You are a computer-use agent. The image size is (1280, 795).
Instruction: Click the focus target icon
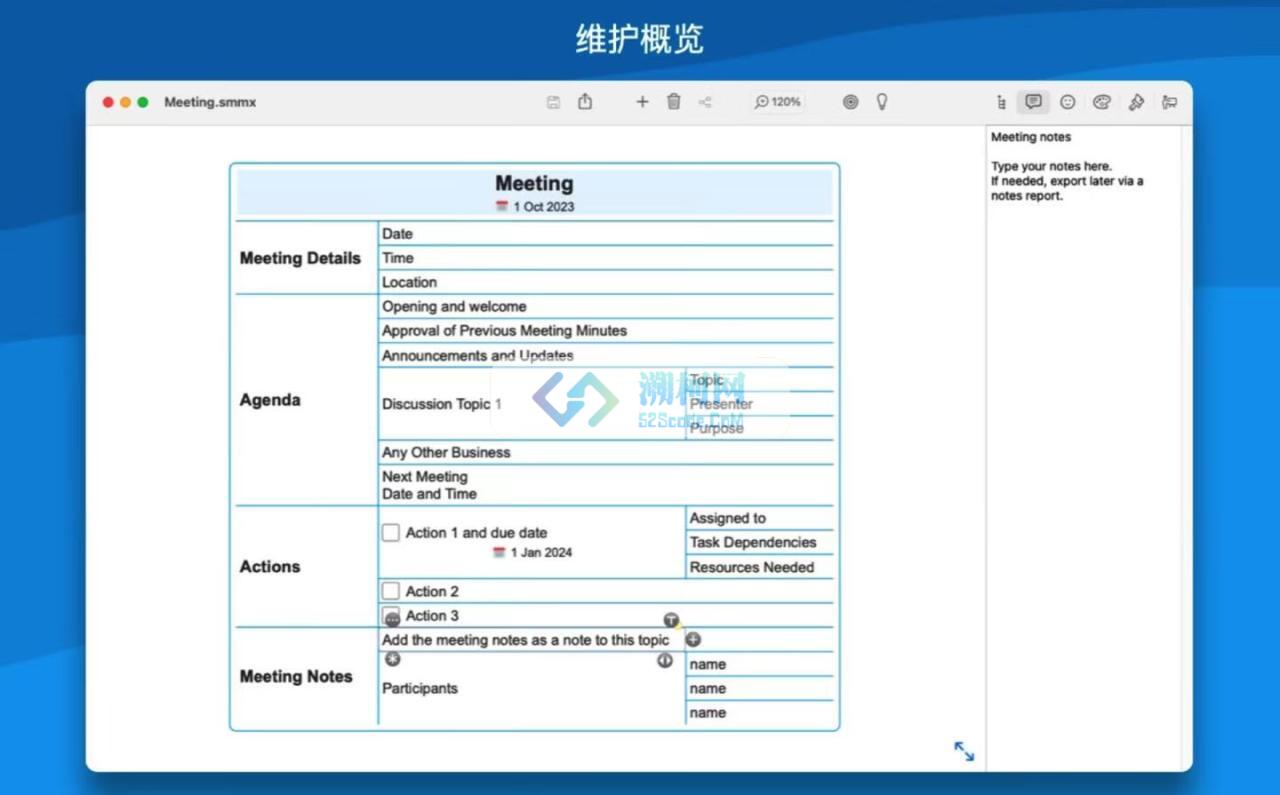click(x=850, y=102)
